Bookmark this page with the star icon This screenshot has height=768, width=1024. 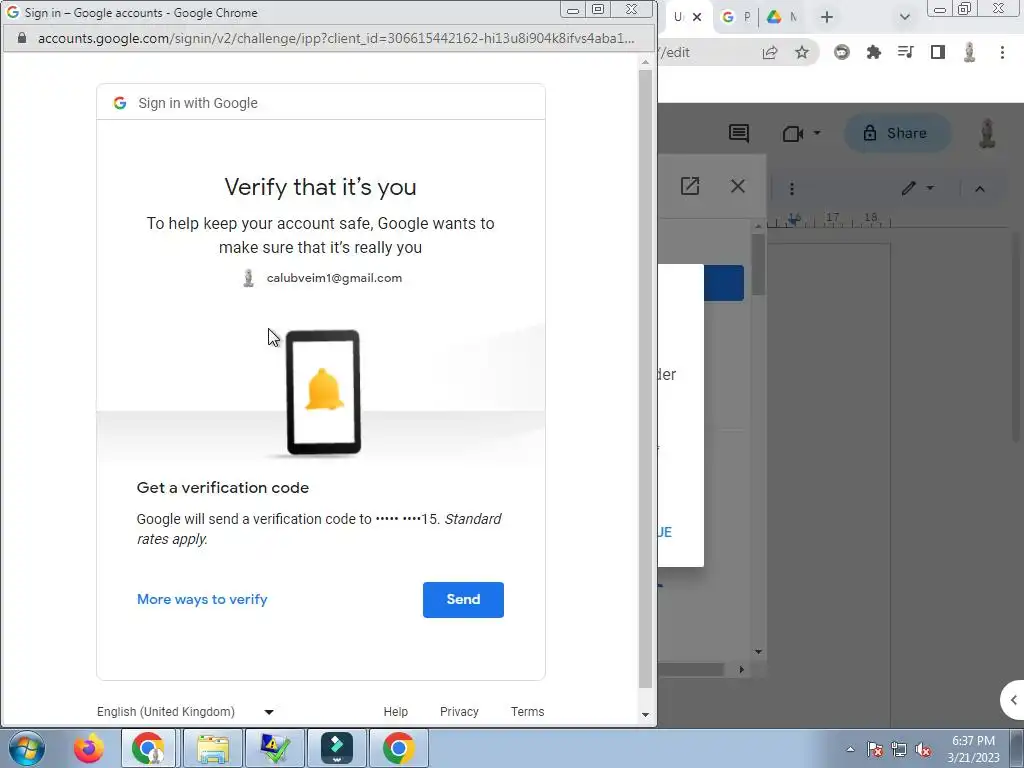tap(802, 52)
